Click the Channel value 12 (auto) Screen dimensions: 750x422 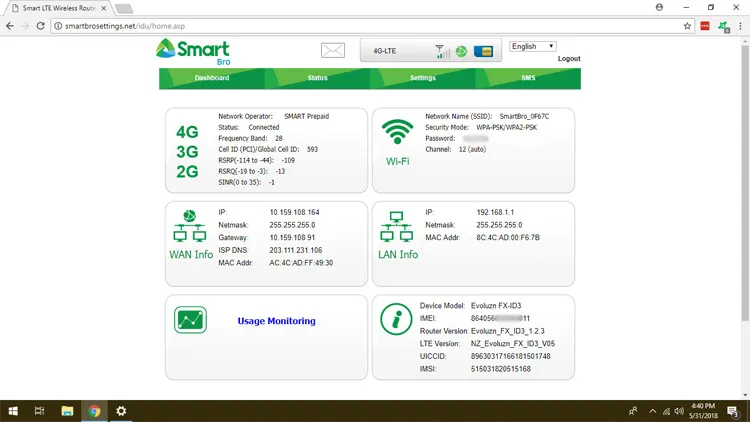(x=472, y=149)
